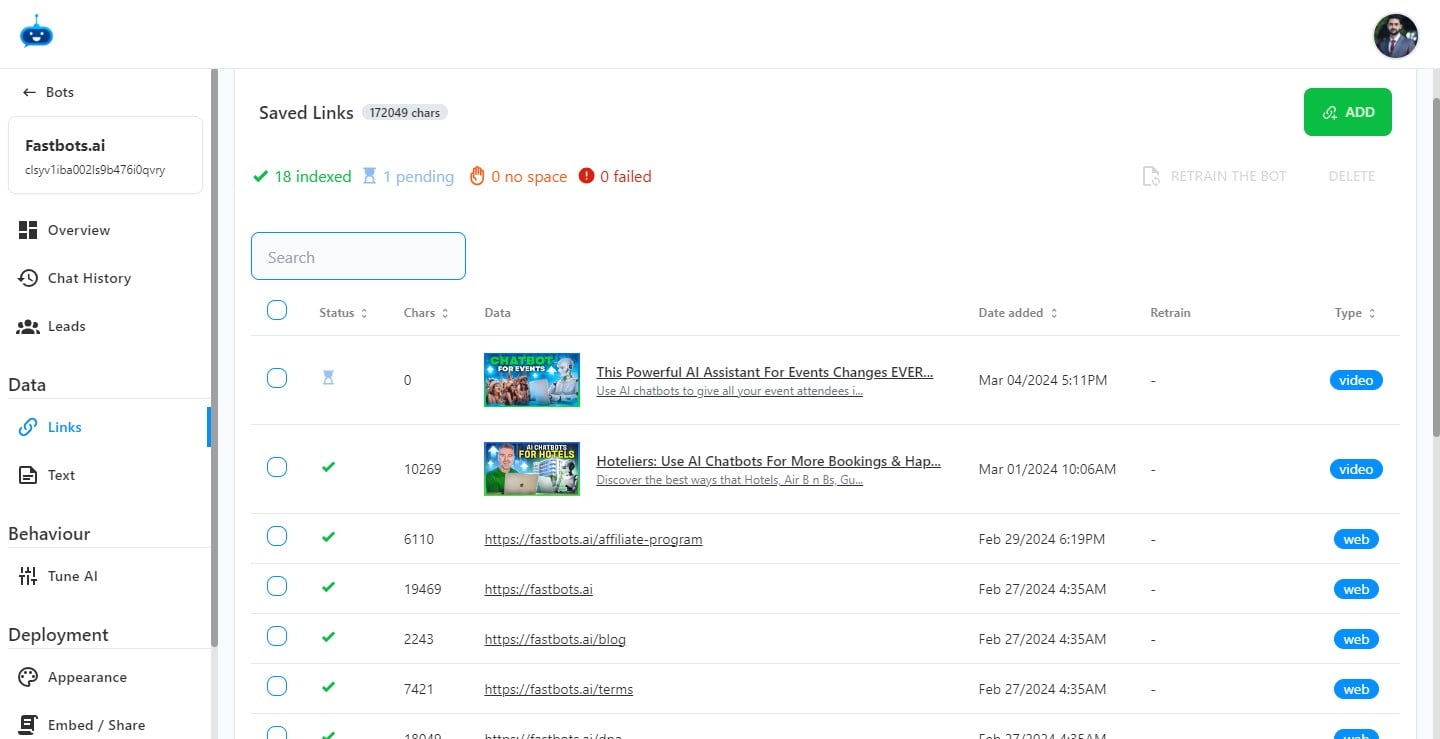Open the fastbots.ai/blog link
The width and height of the screenshot is (1440, 739).
(x=554, y=638)
